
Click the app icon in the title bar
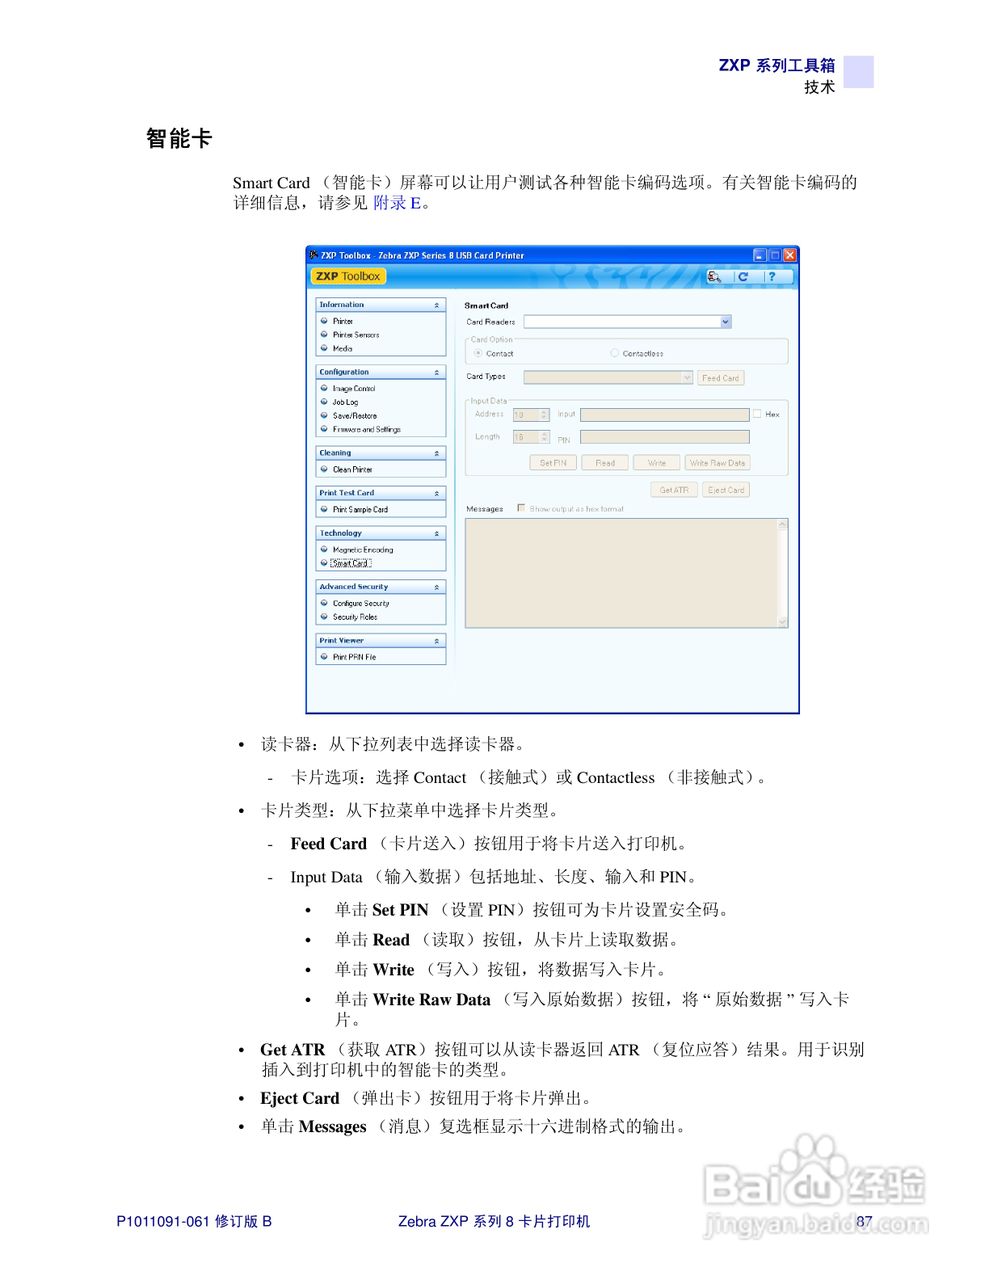[x=314, y=255]
